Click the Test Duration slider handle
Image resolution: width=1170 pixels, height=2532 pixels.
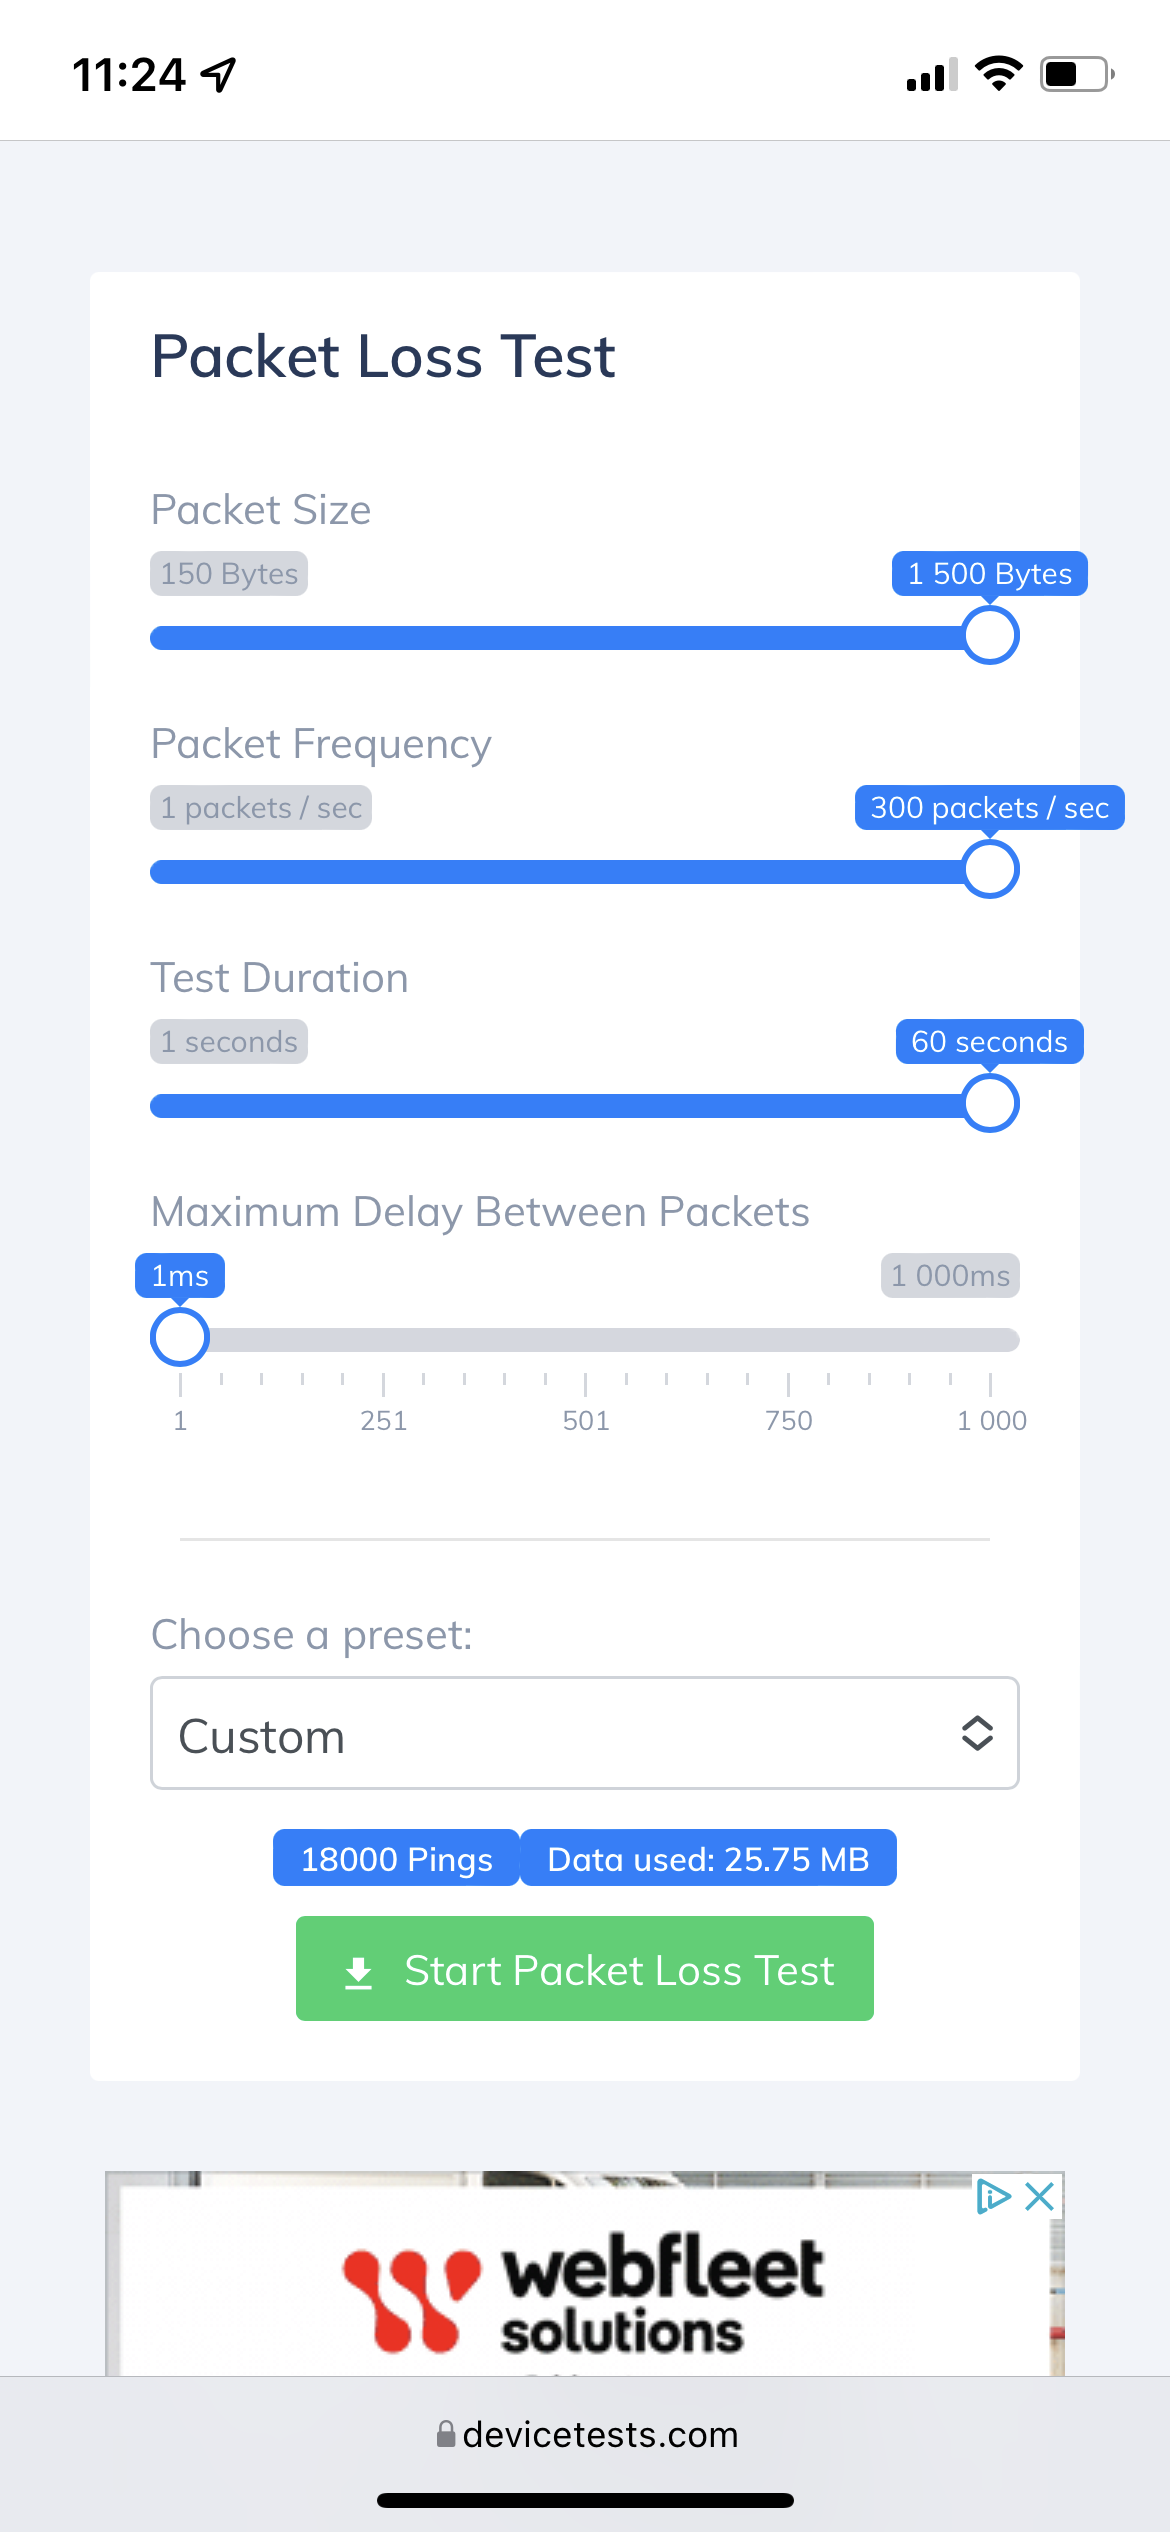[x=990, y=1104]
